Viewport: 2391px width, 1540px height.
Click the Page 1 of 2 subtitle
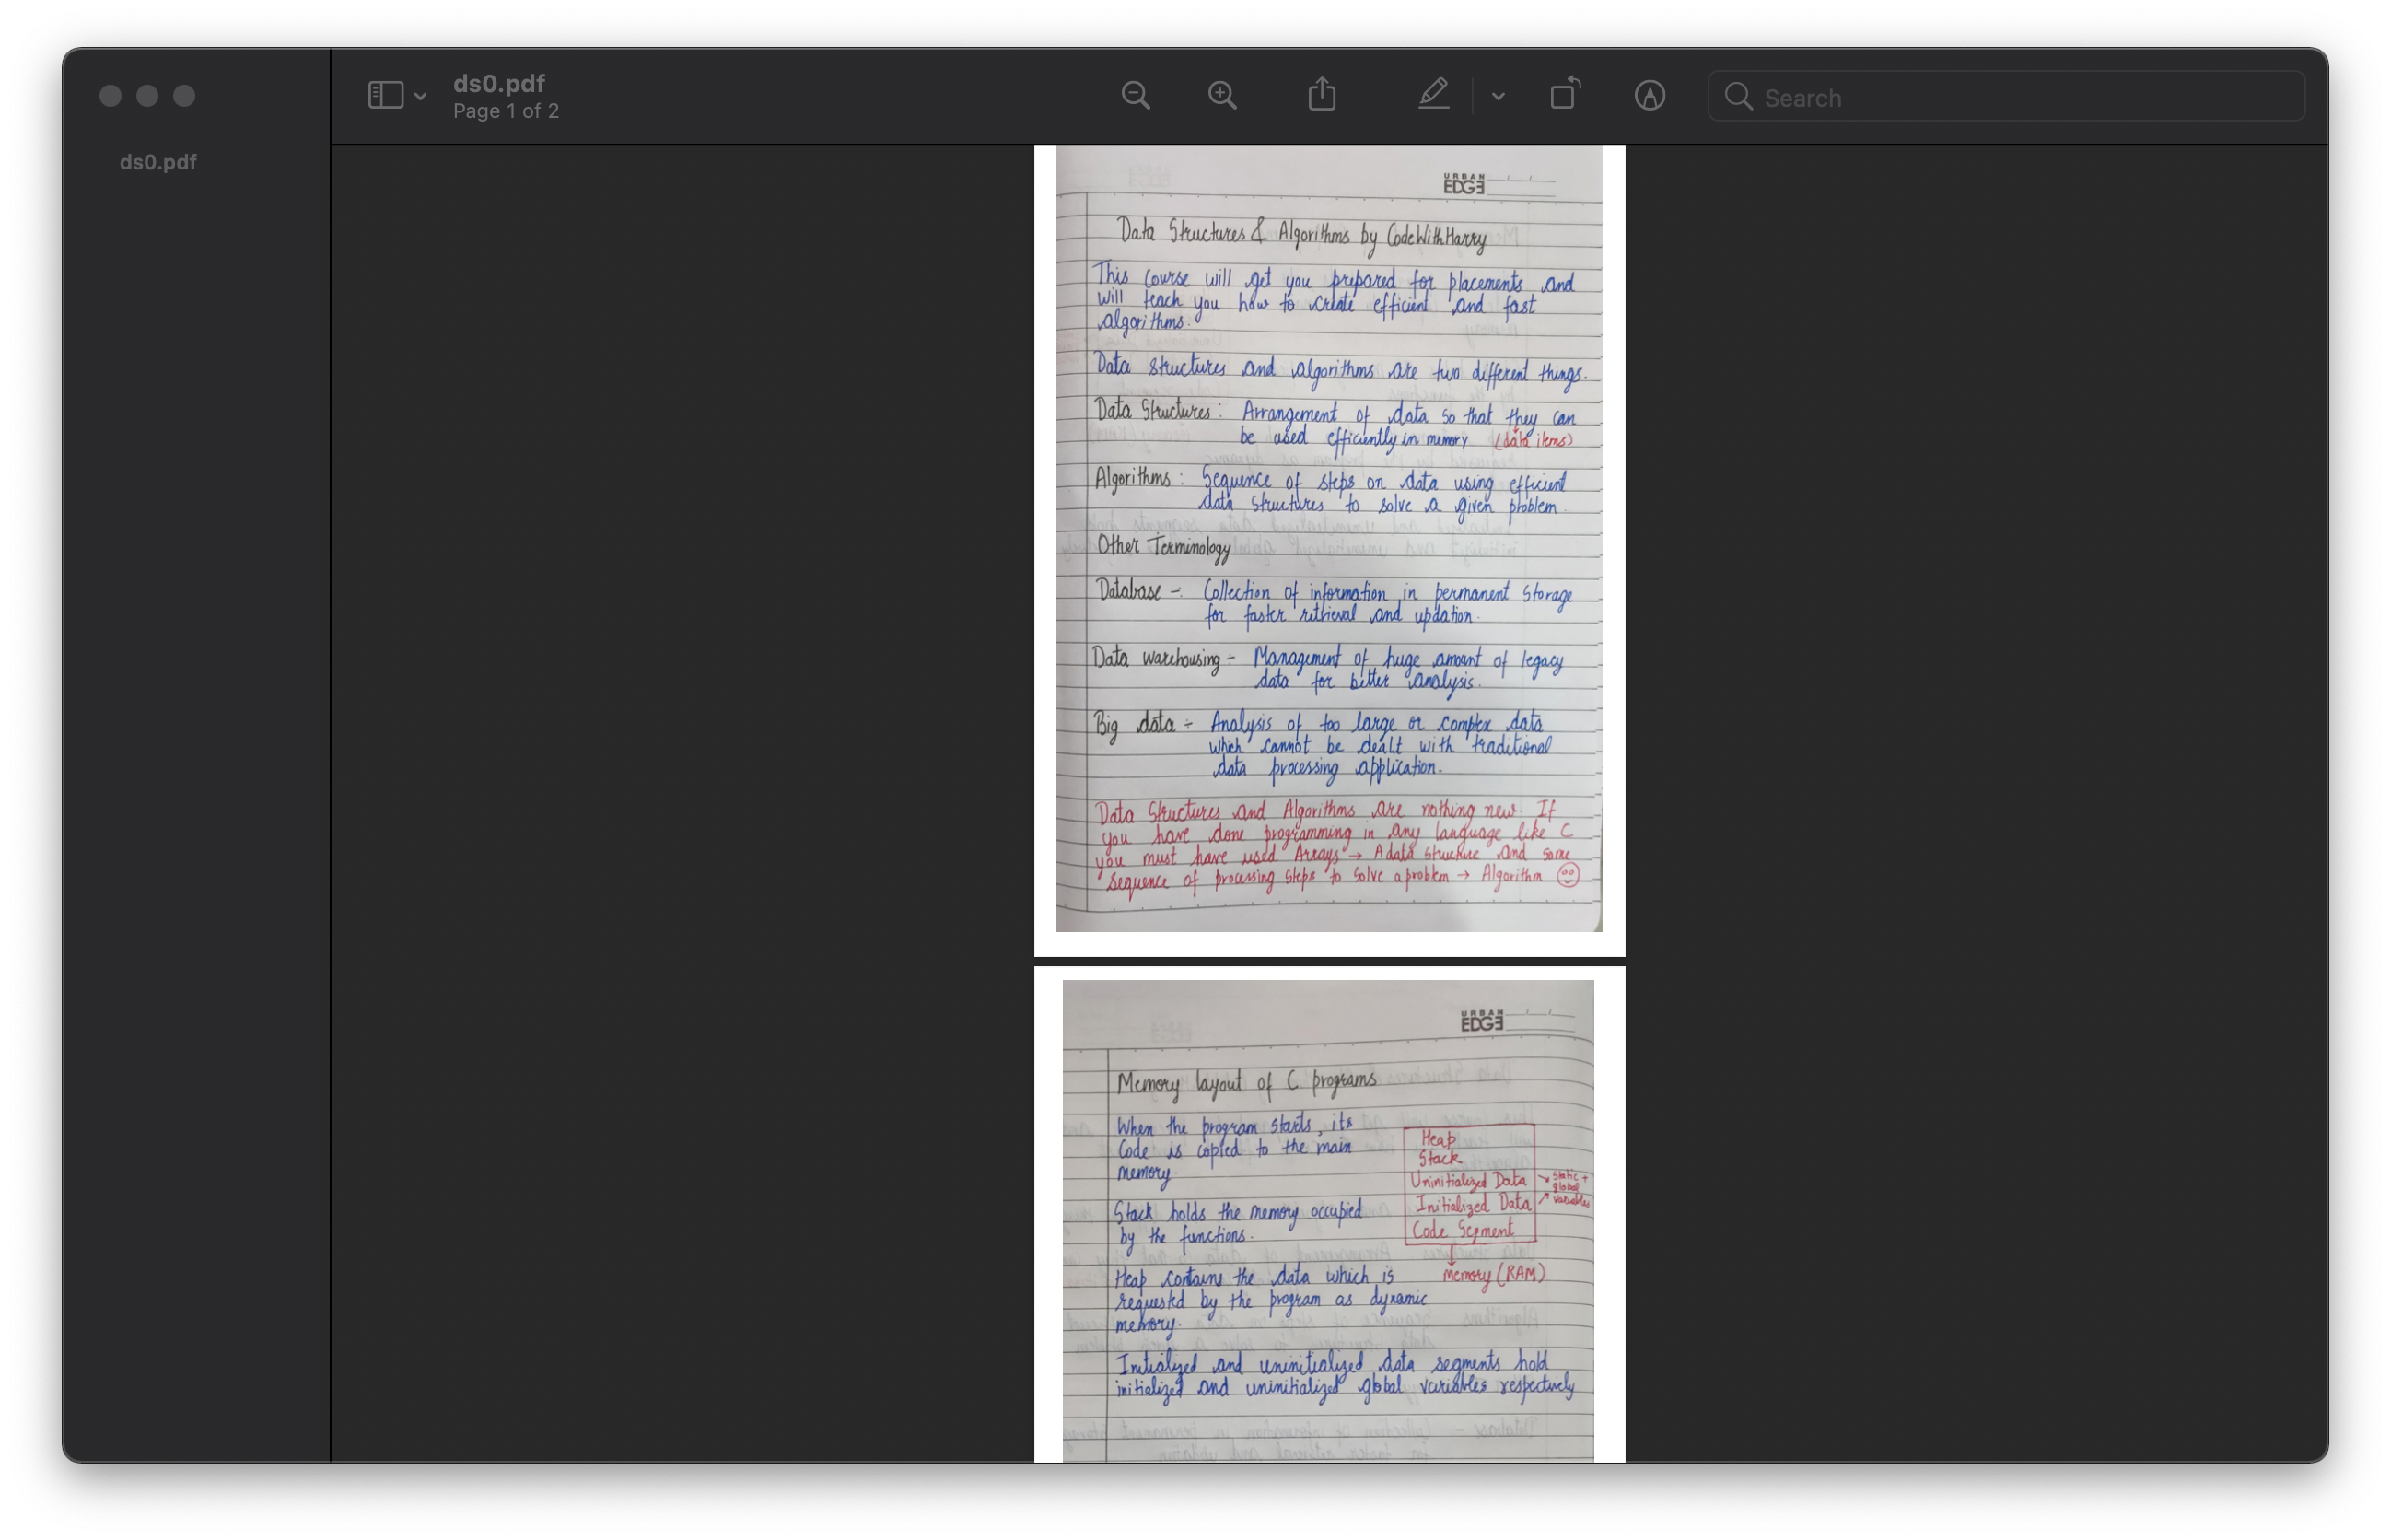point(505,111)
